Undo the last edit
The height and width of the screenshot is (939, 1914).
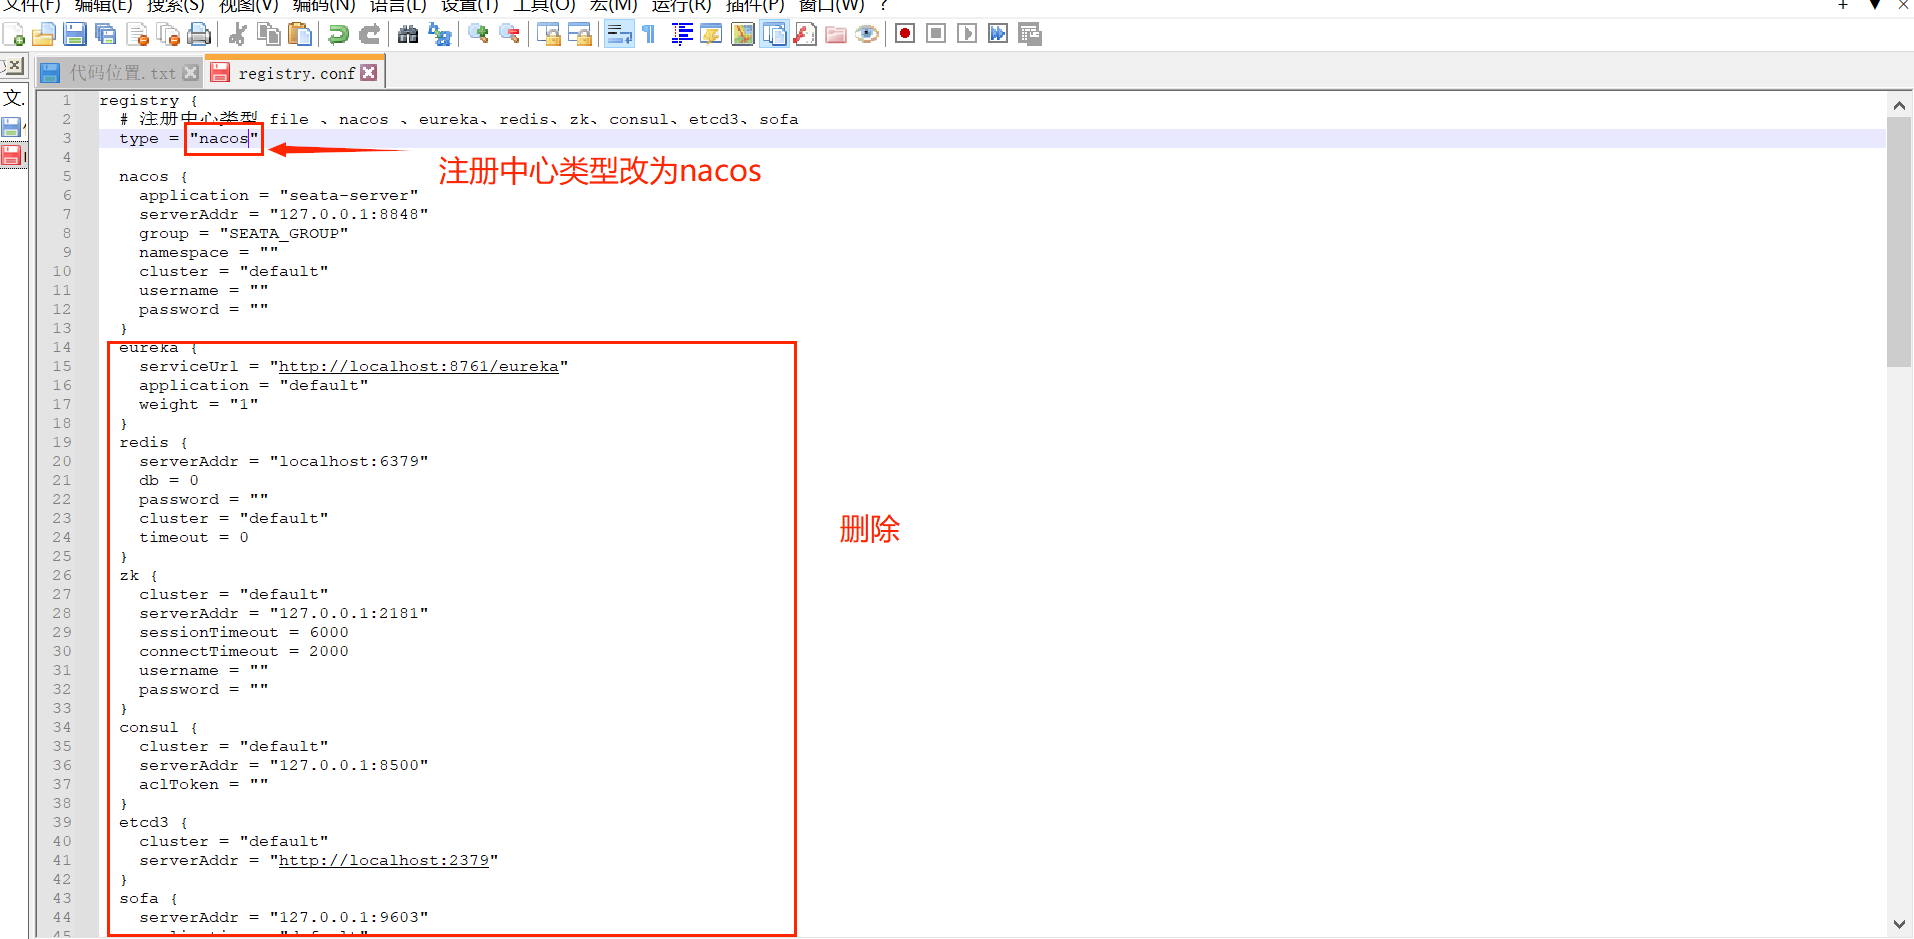click(x=338, y=35)
